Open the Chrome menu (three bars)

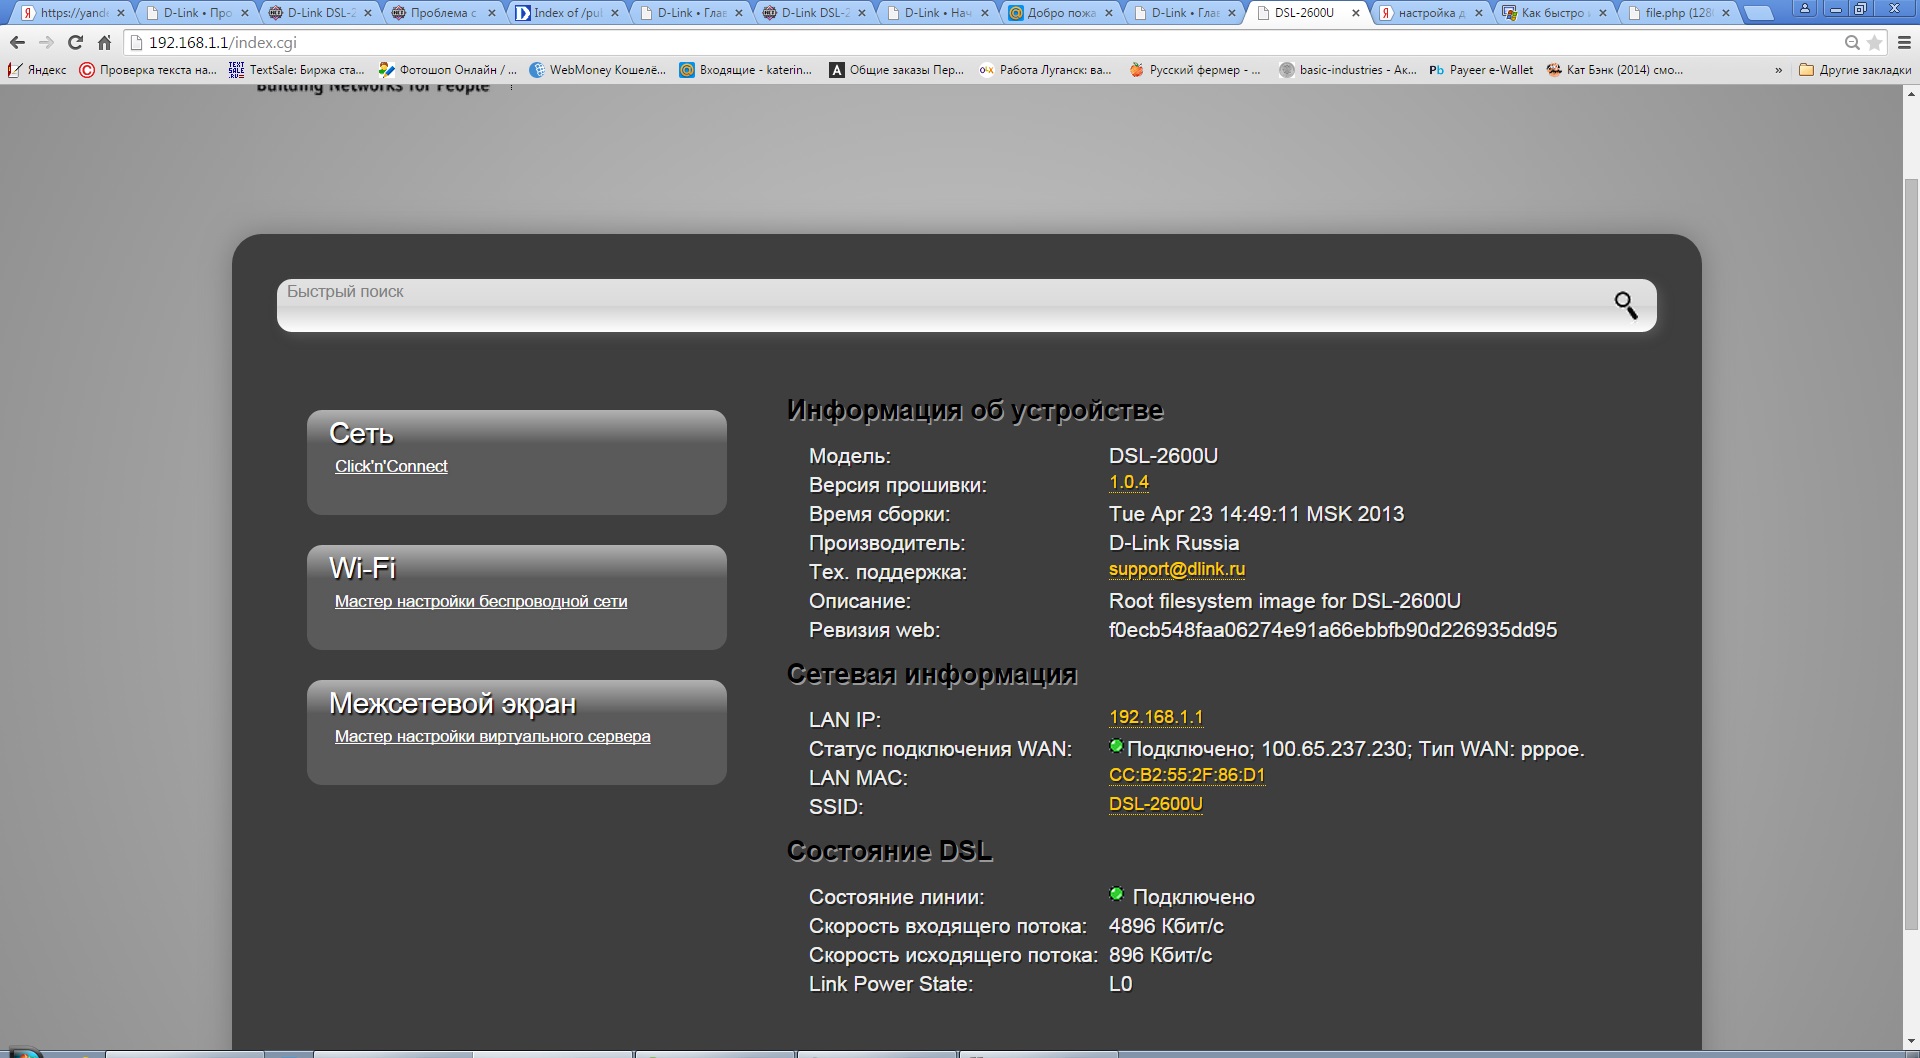(x=1904, y=43)
